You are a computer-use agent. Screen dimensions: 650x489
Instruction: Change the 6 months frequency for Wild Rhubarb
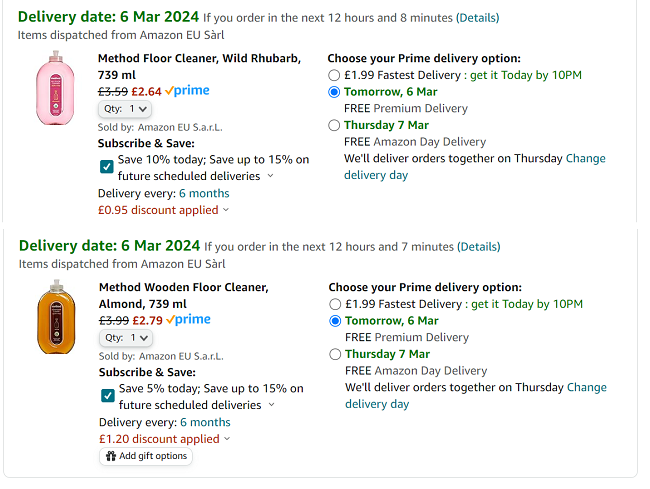pyautogui.click(x=204, y=193)
